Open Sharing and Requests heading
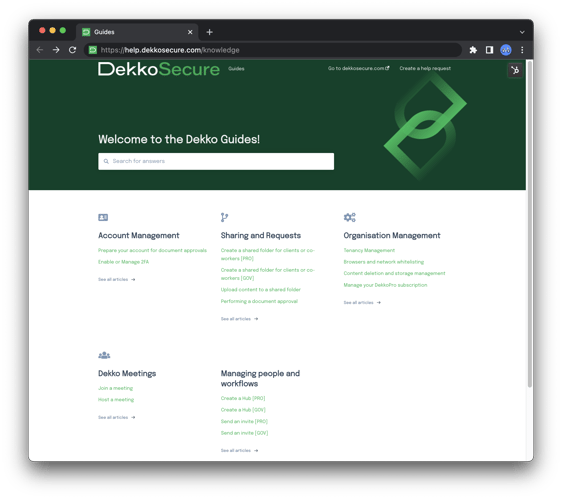 261,236
